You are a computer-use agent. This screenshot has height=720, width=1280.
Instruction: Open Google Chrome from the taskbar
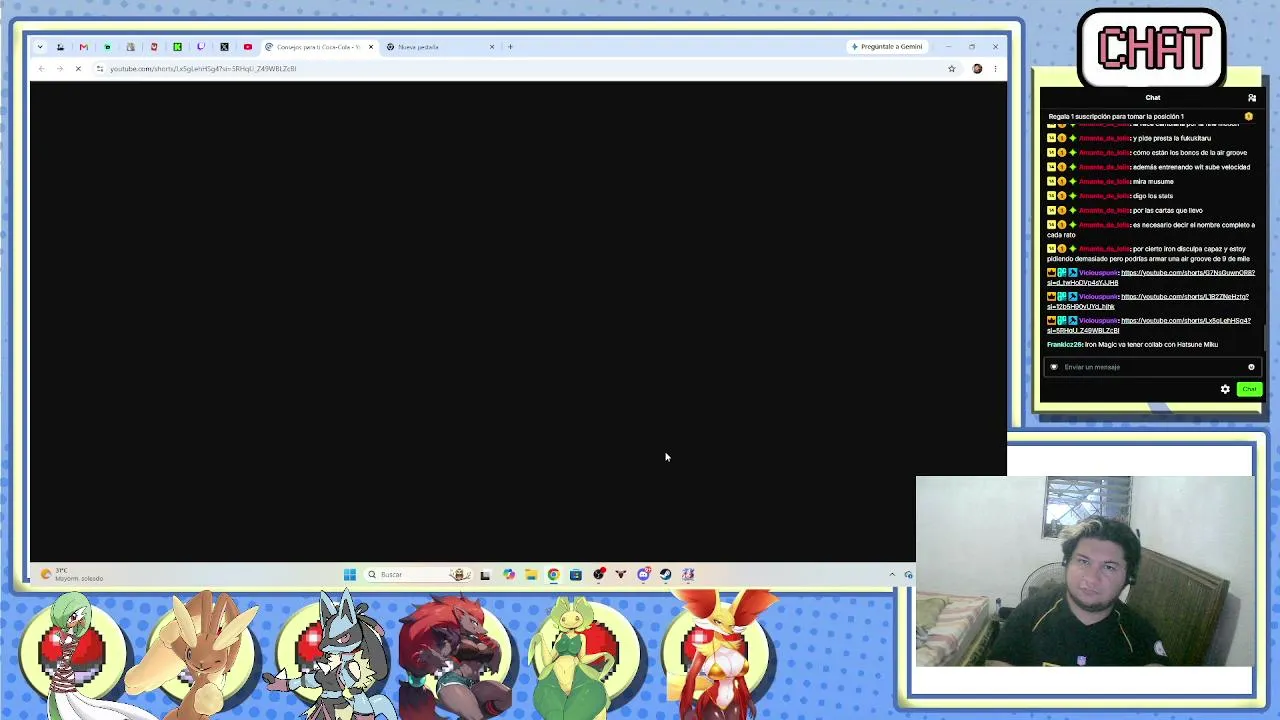(553, 575)
